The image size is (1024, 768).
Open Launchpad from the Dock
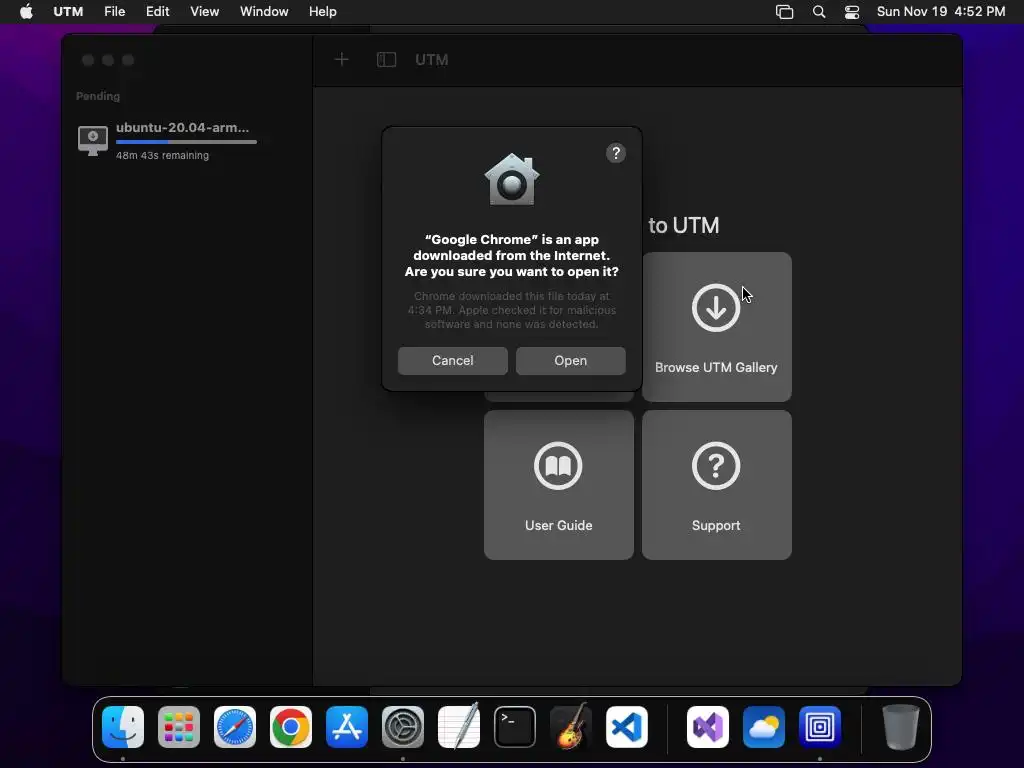click(x=179, y=727)
